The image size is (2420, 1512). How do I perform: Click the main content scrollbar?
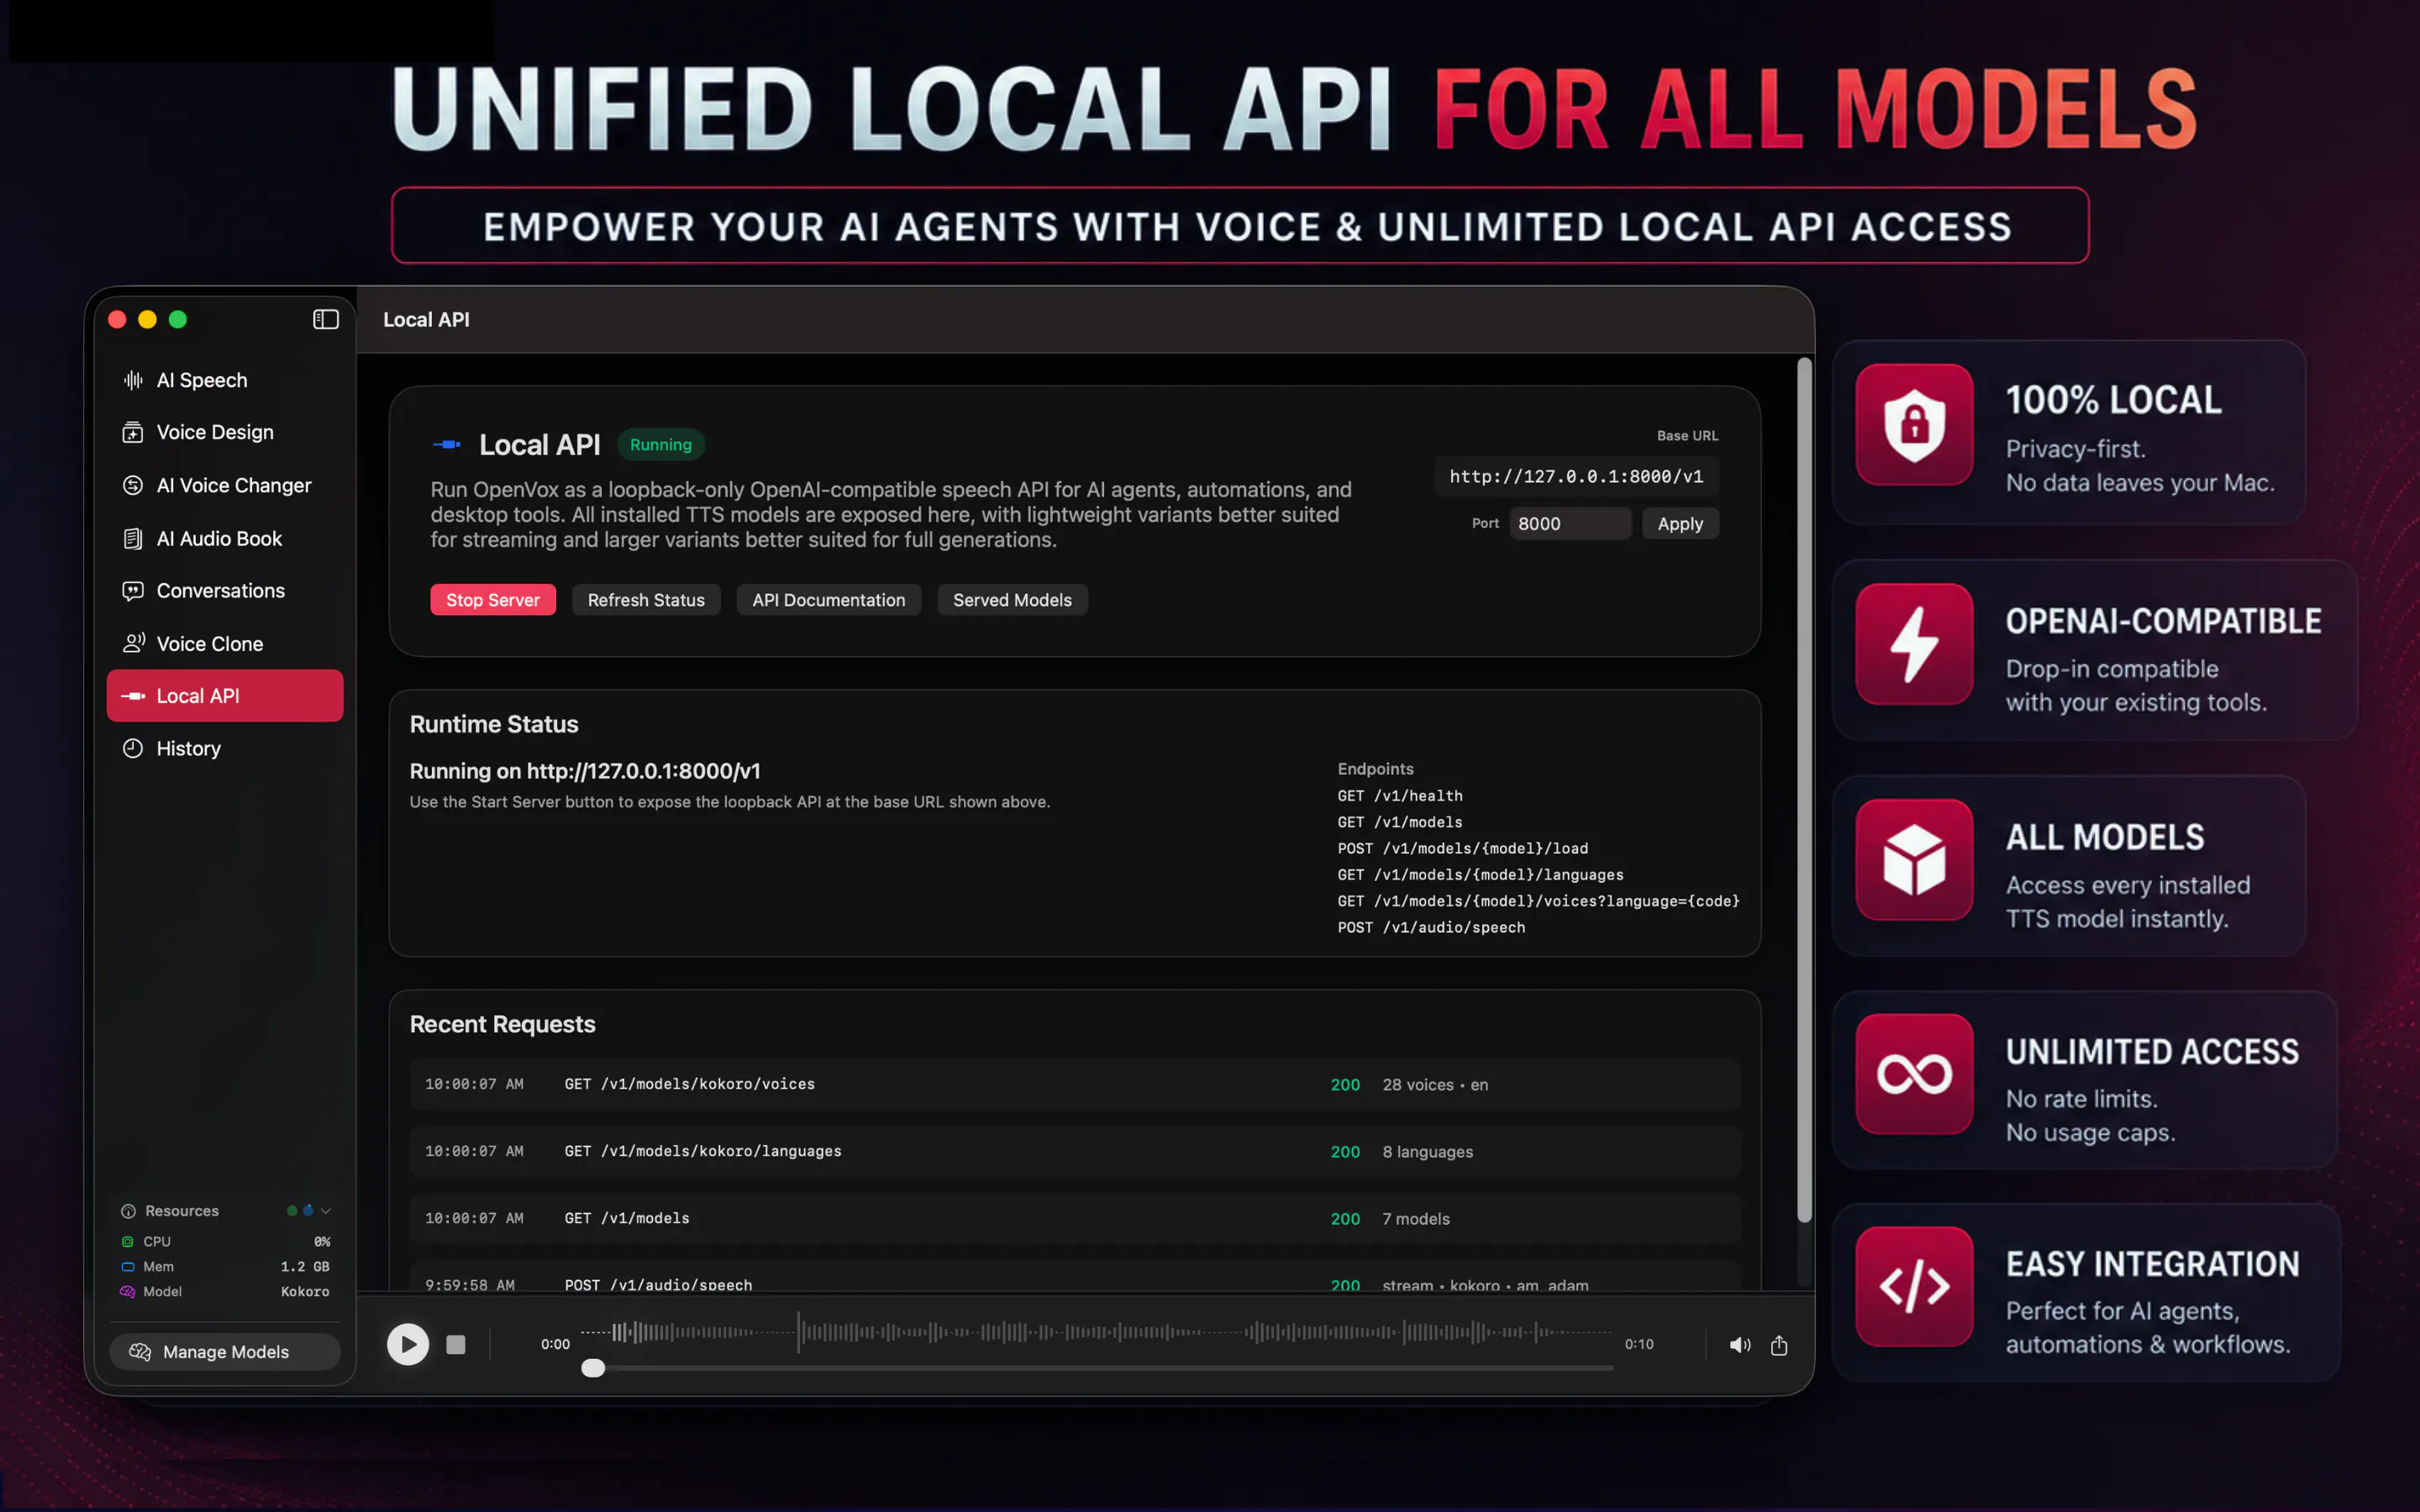[1804, 790]
